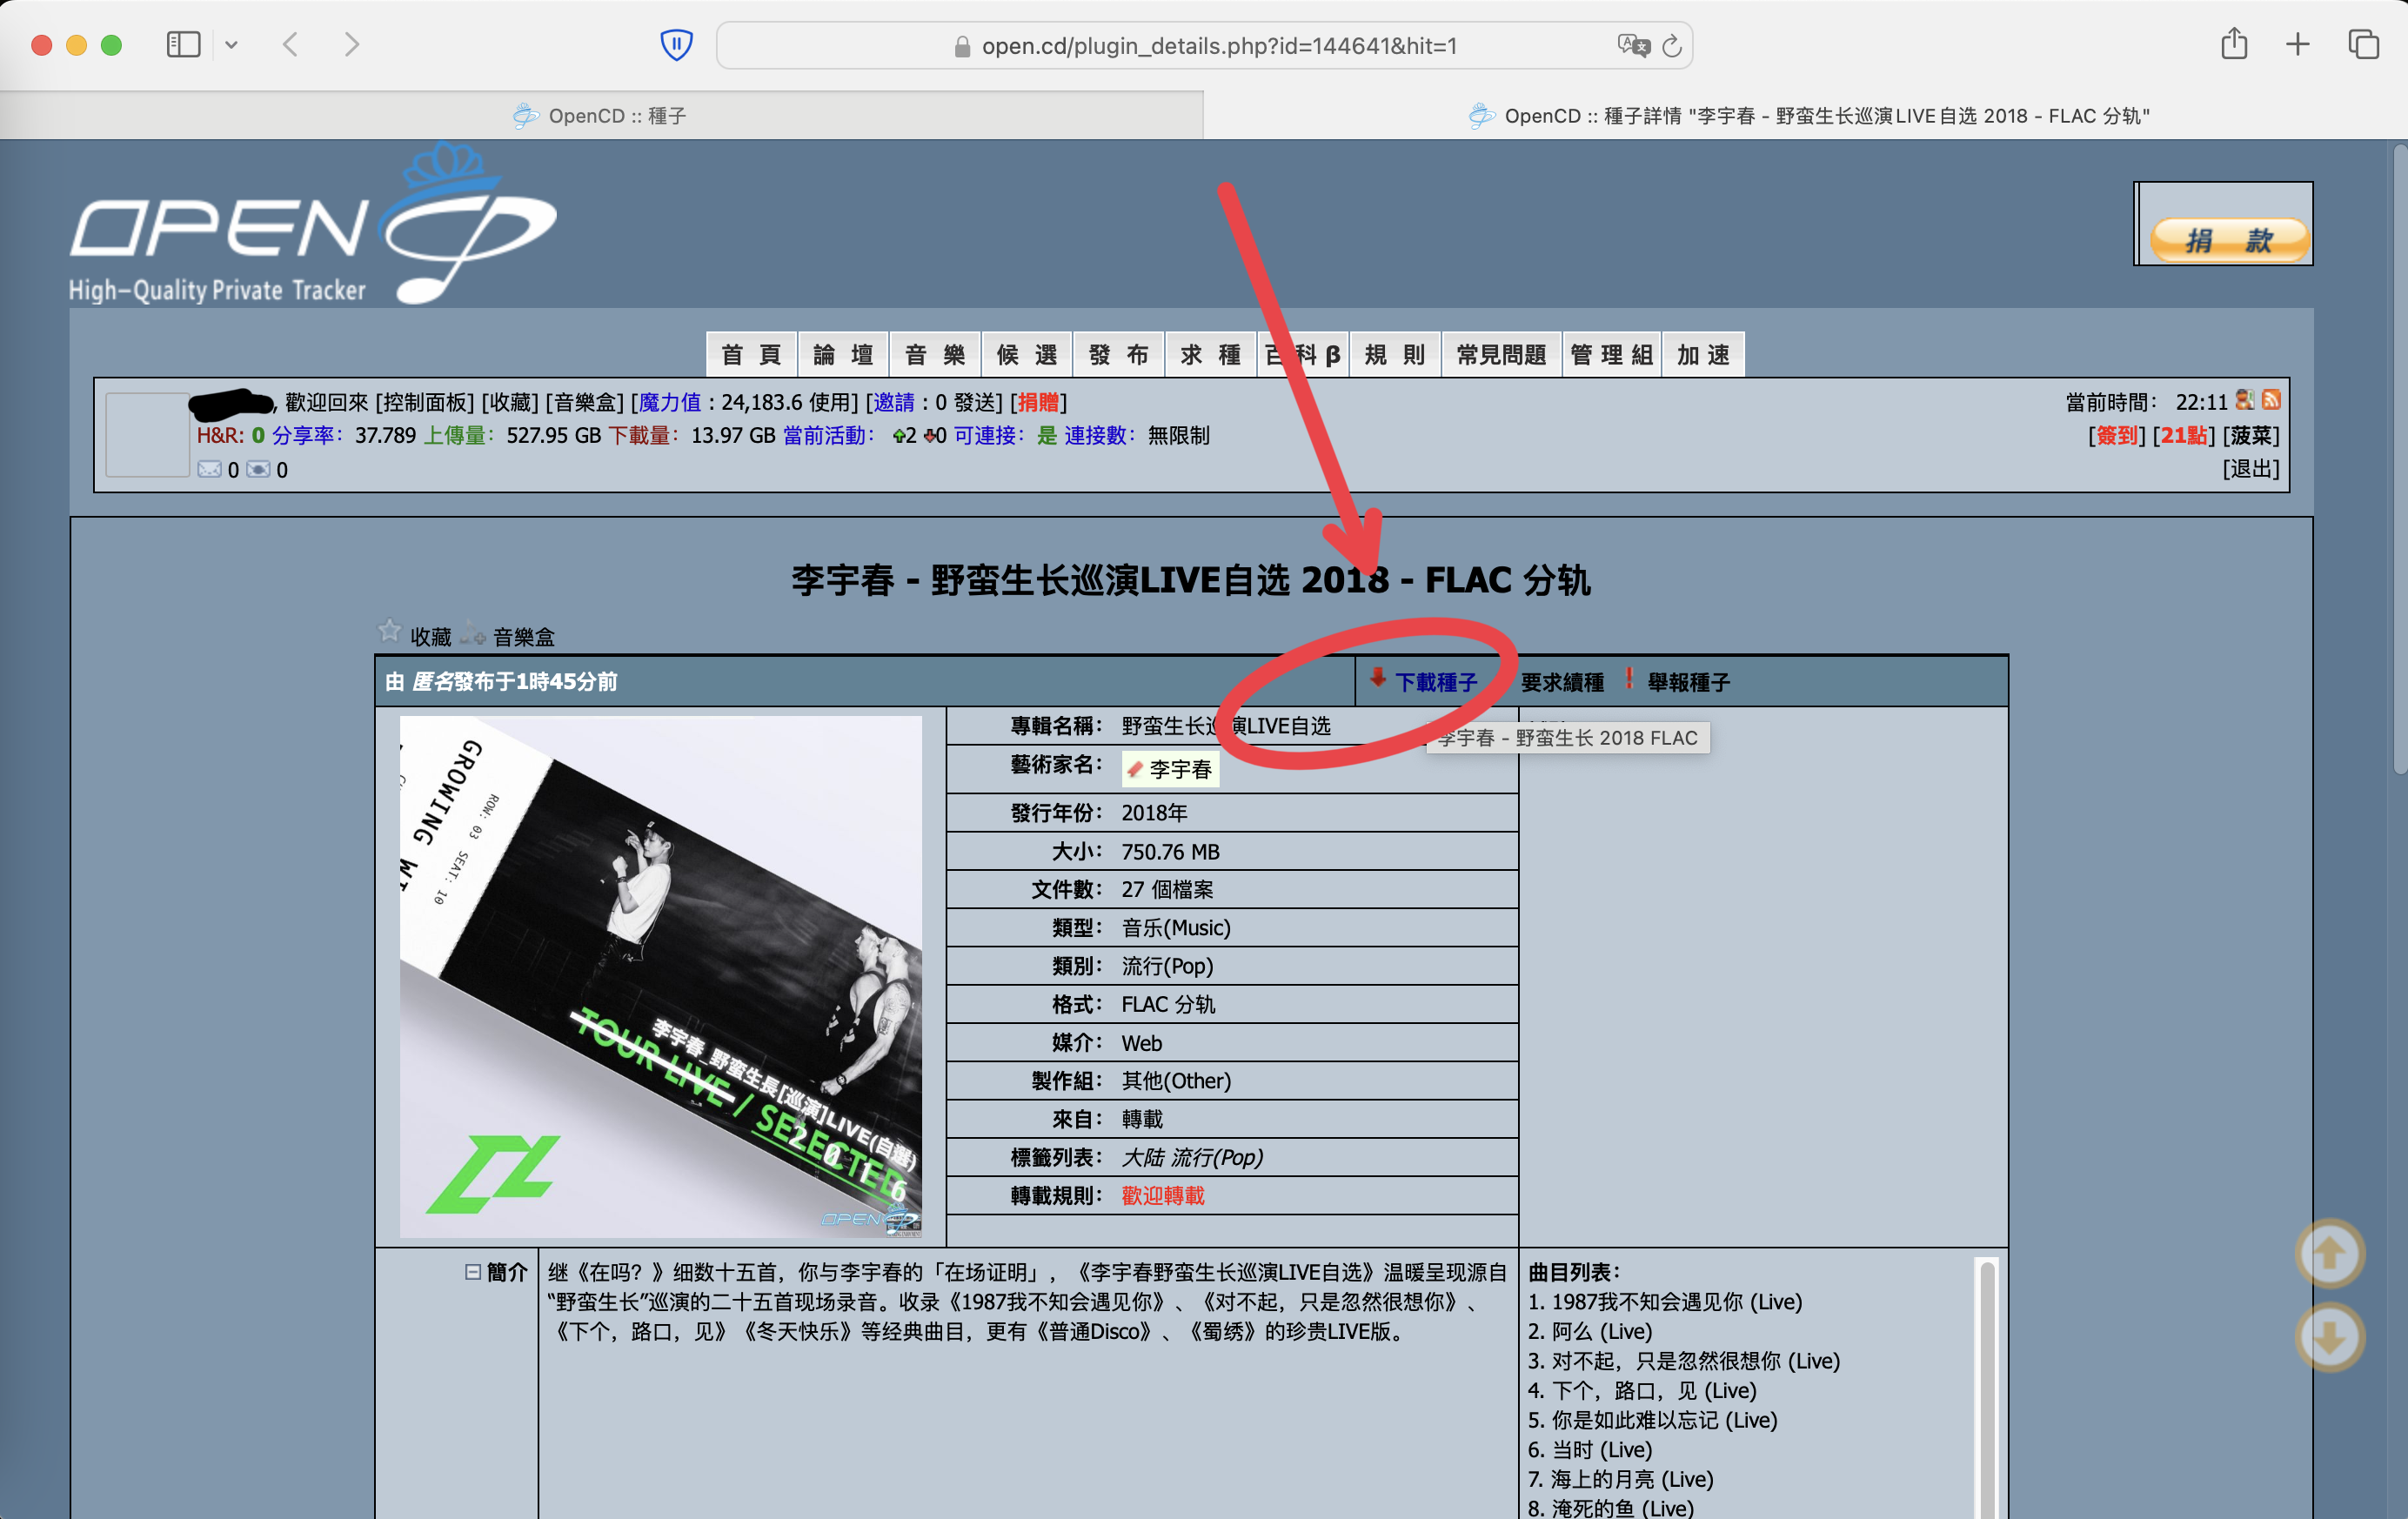
Task: Click the translate page icon
Action: pyautogui.click(x=1632, y=45)
